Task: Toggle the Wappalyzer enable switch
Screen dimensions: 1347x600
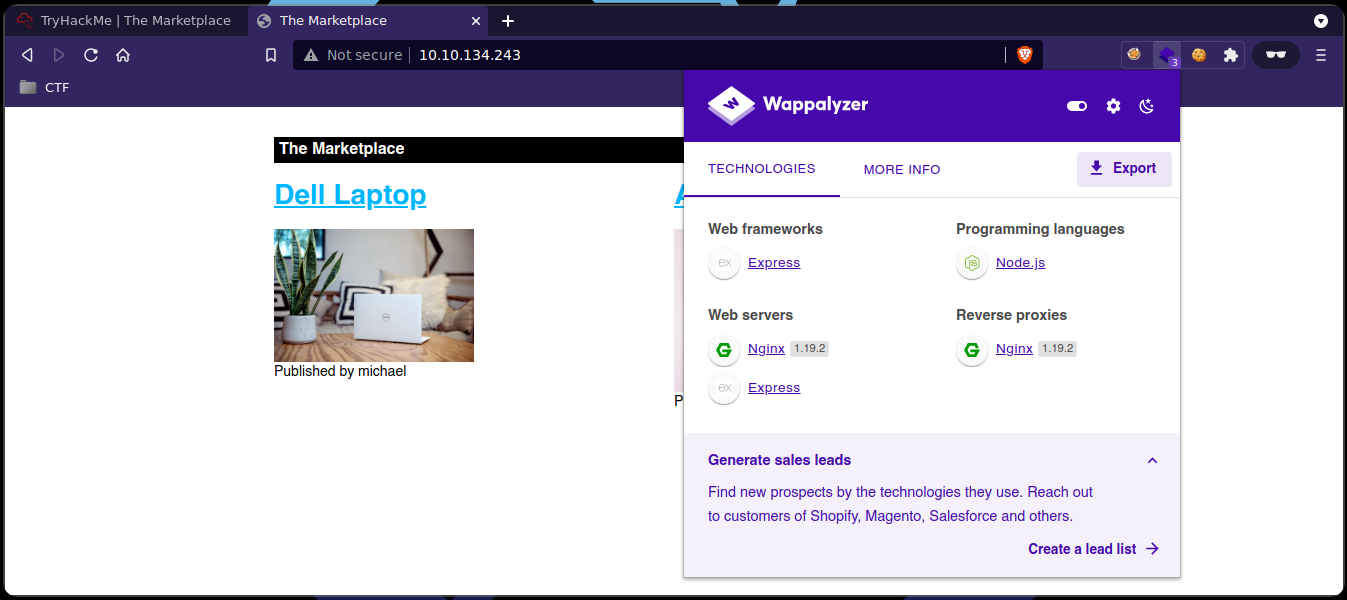Action: pos(1077,106)
